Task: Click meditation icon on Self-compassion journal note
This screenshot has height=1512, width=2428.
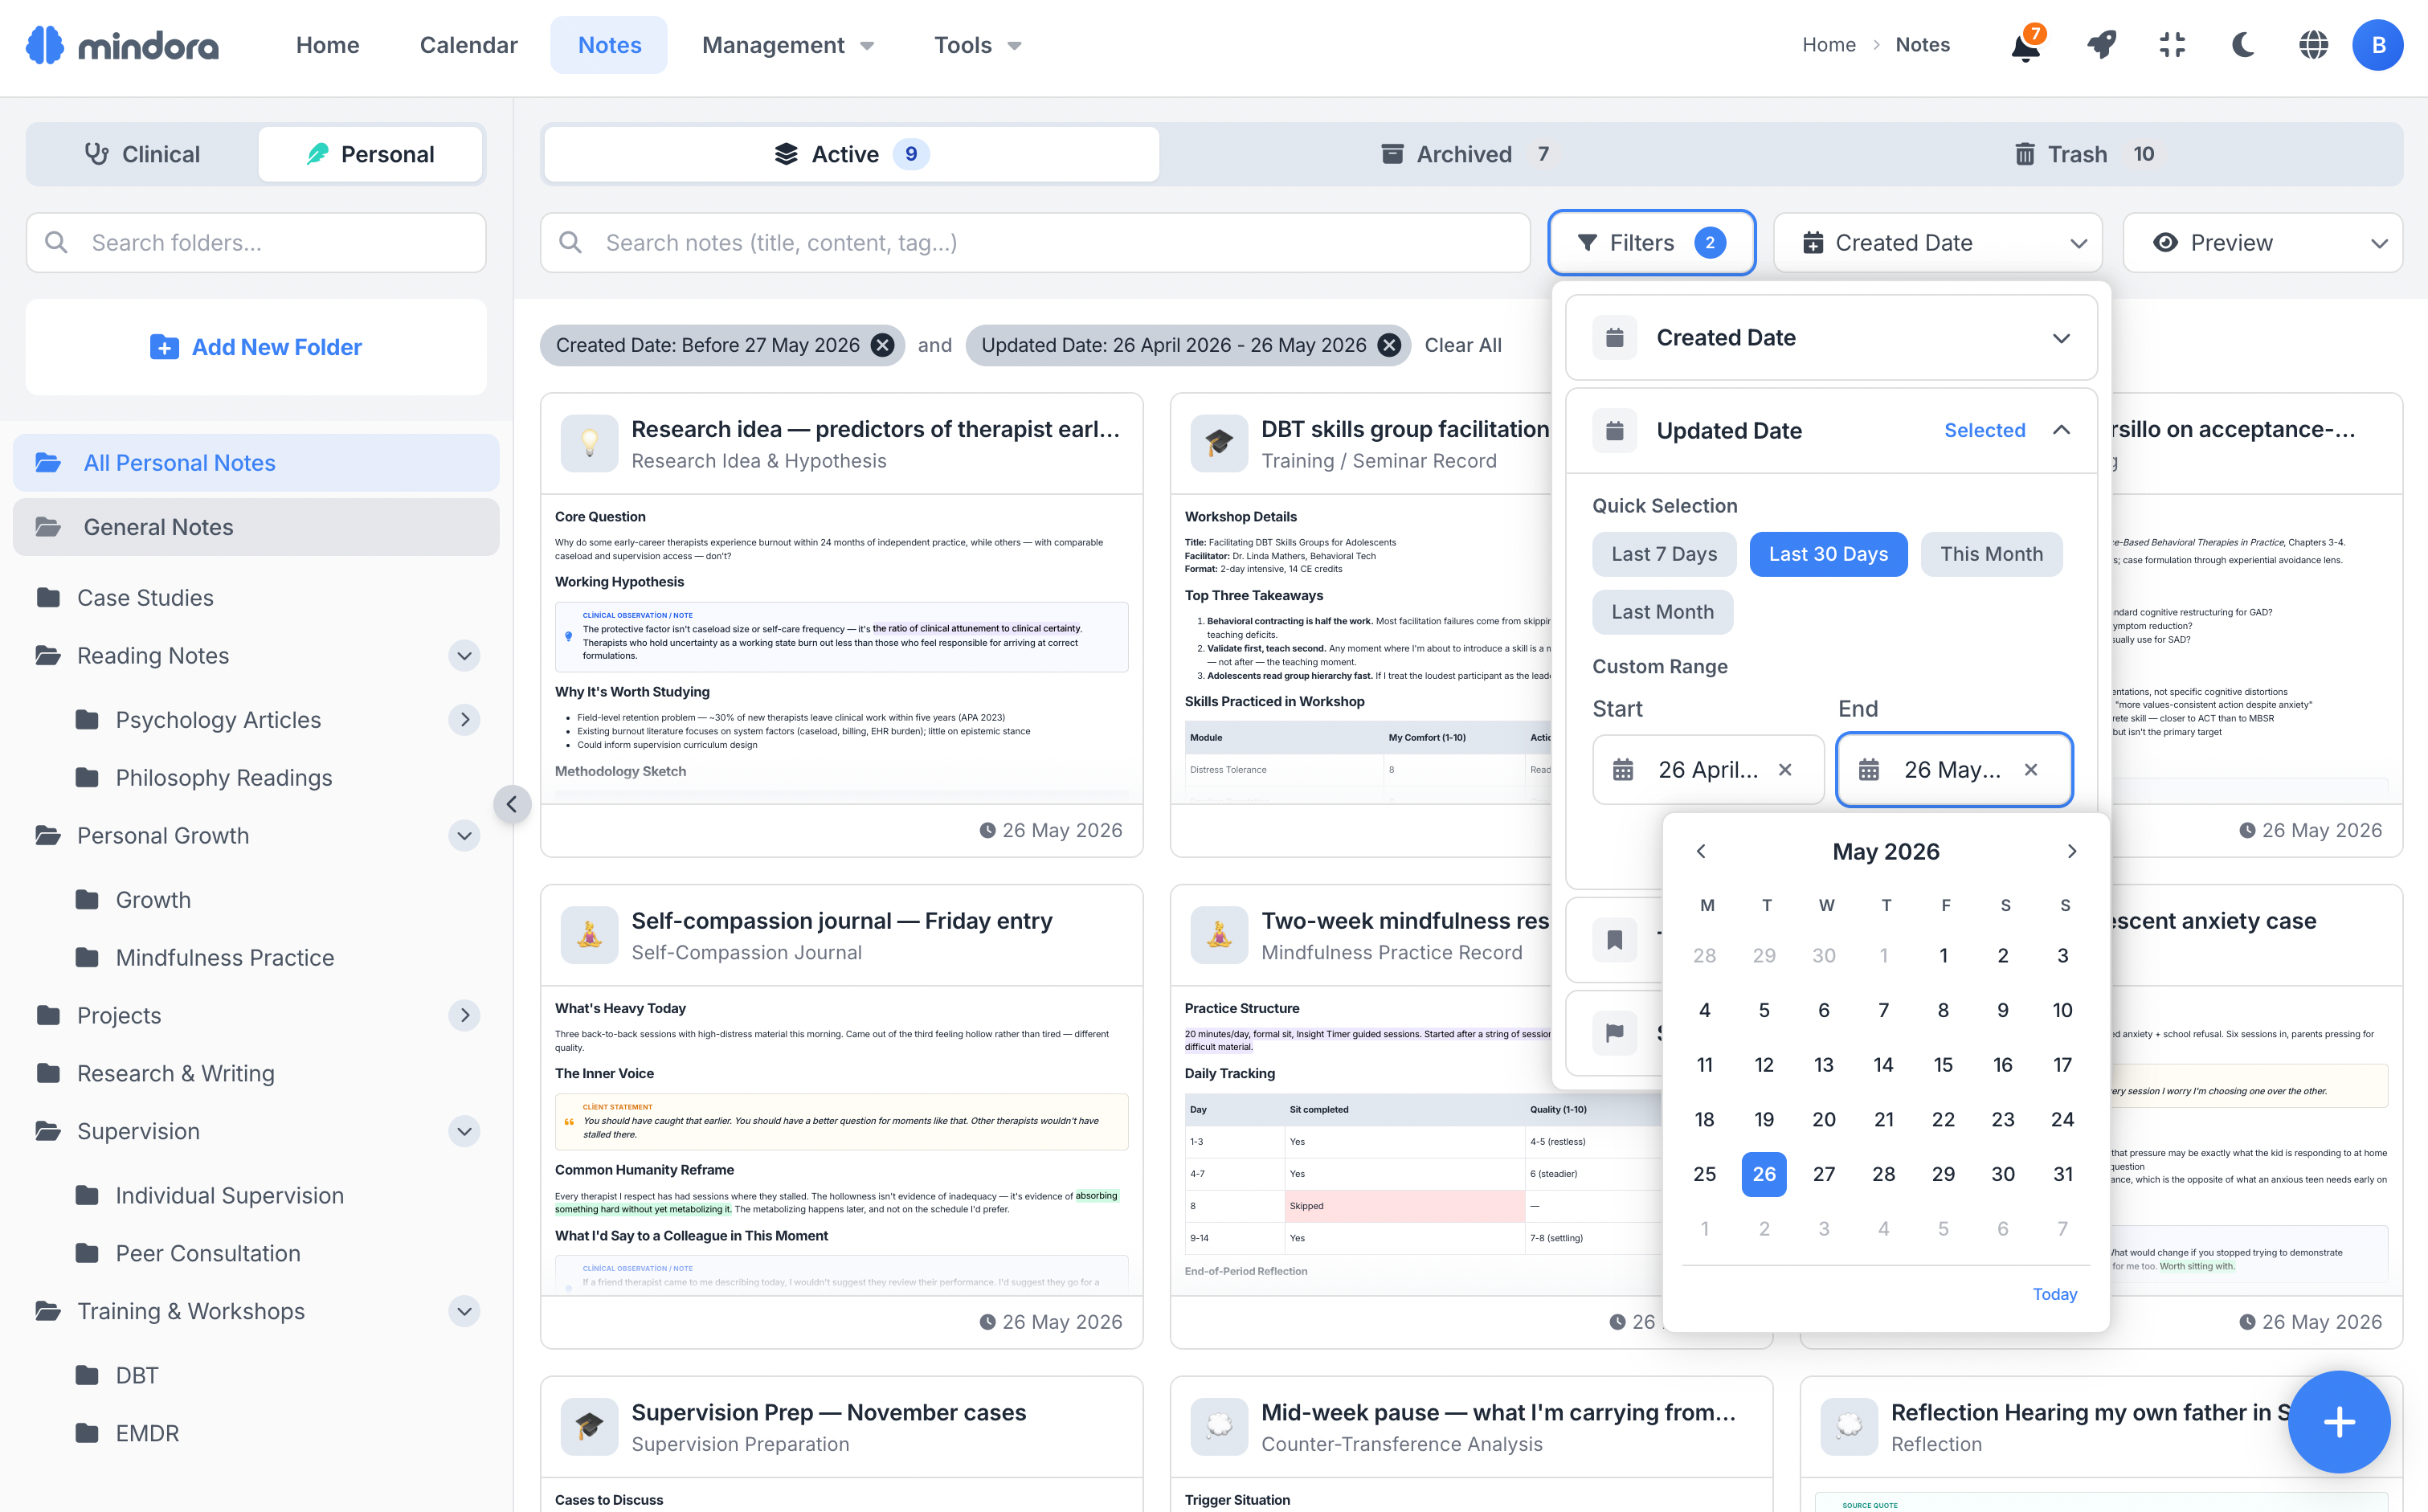Action: pos(590,935)
